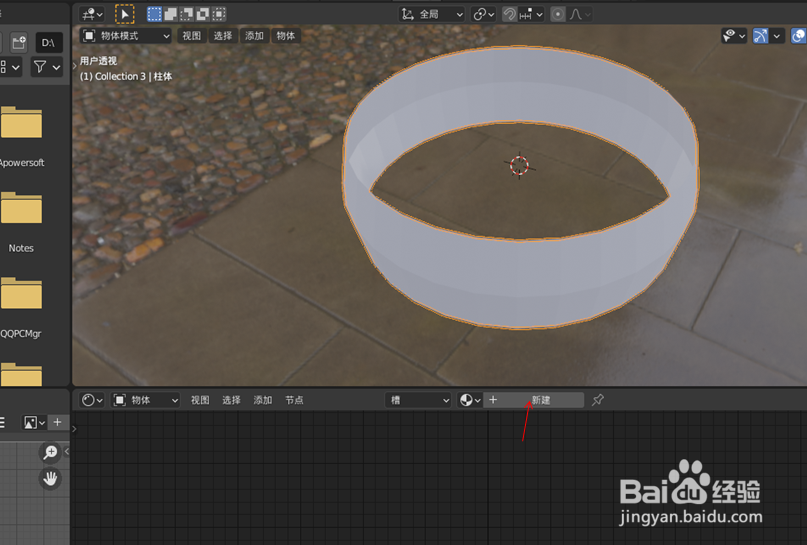Browse materials with the sphere icon
The width and height of the screenshot is (807, 545).
pyautogui.click(x=470, y=400)
